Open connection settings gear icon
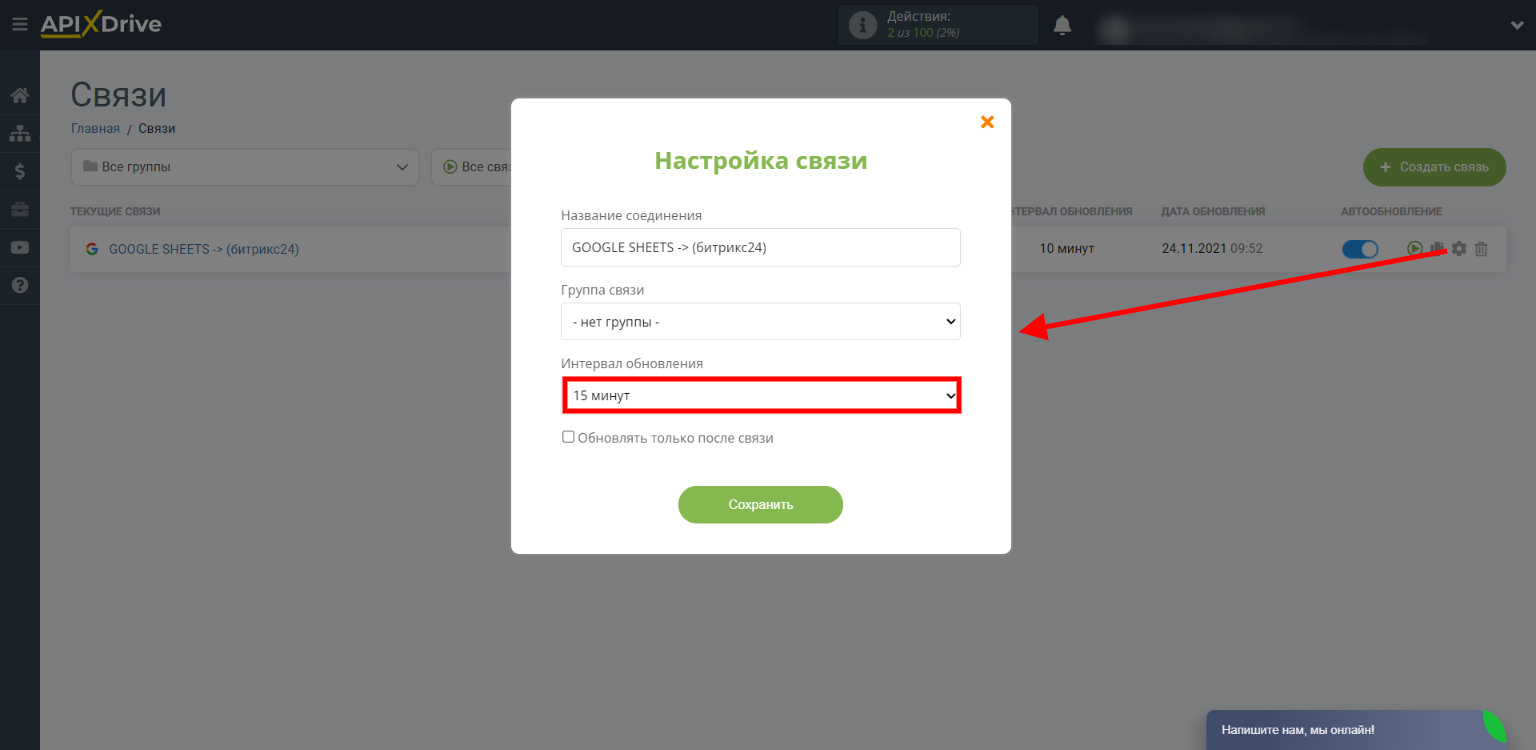The height and width of the screenshot is (750, 1536). [x=1459, y=249]
